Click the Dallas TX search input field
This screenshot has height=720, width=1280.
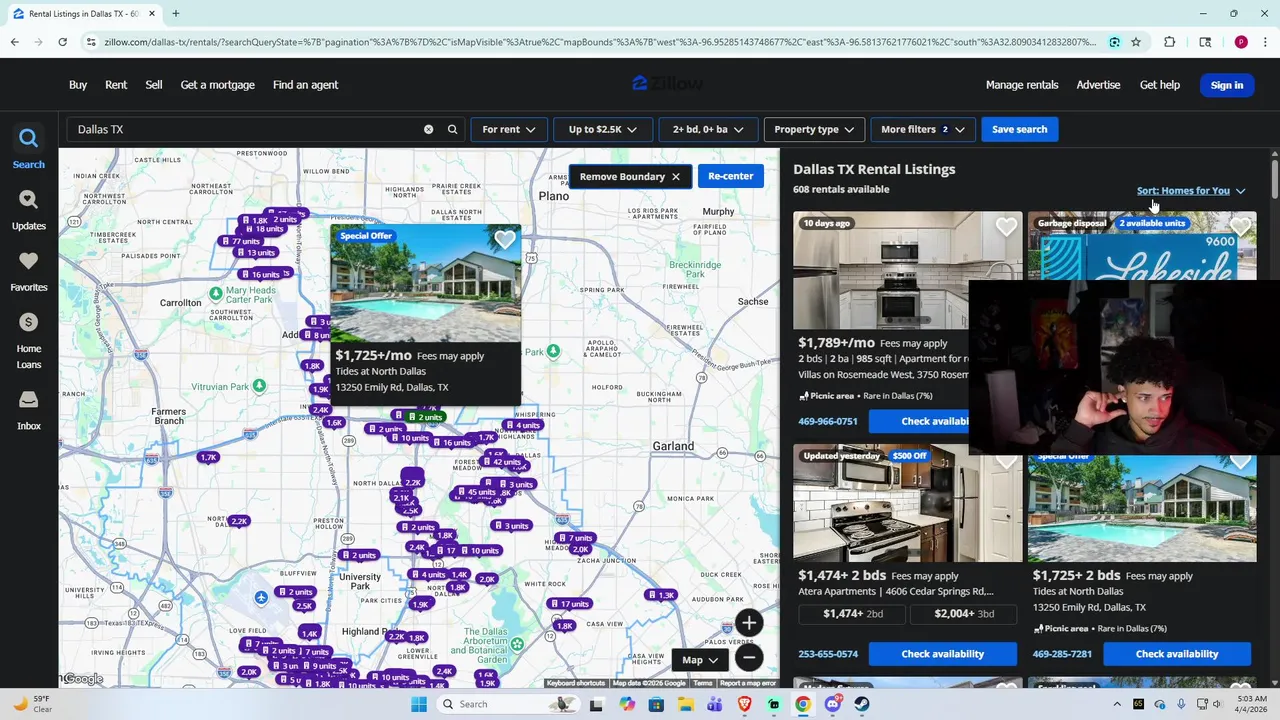click(x=245, y=129)
